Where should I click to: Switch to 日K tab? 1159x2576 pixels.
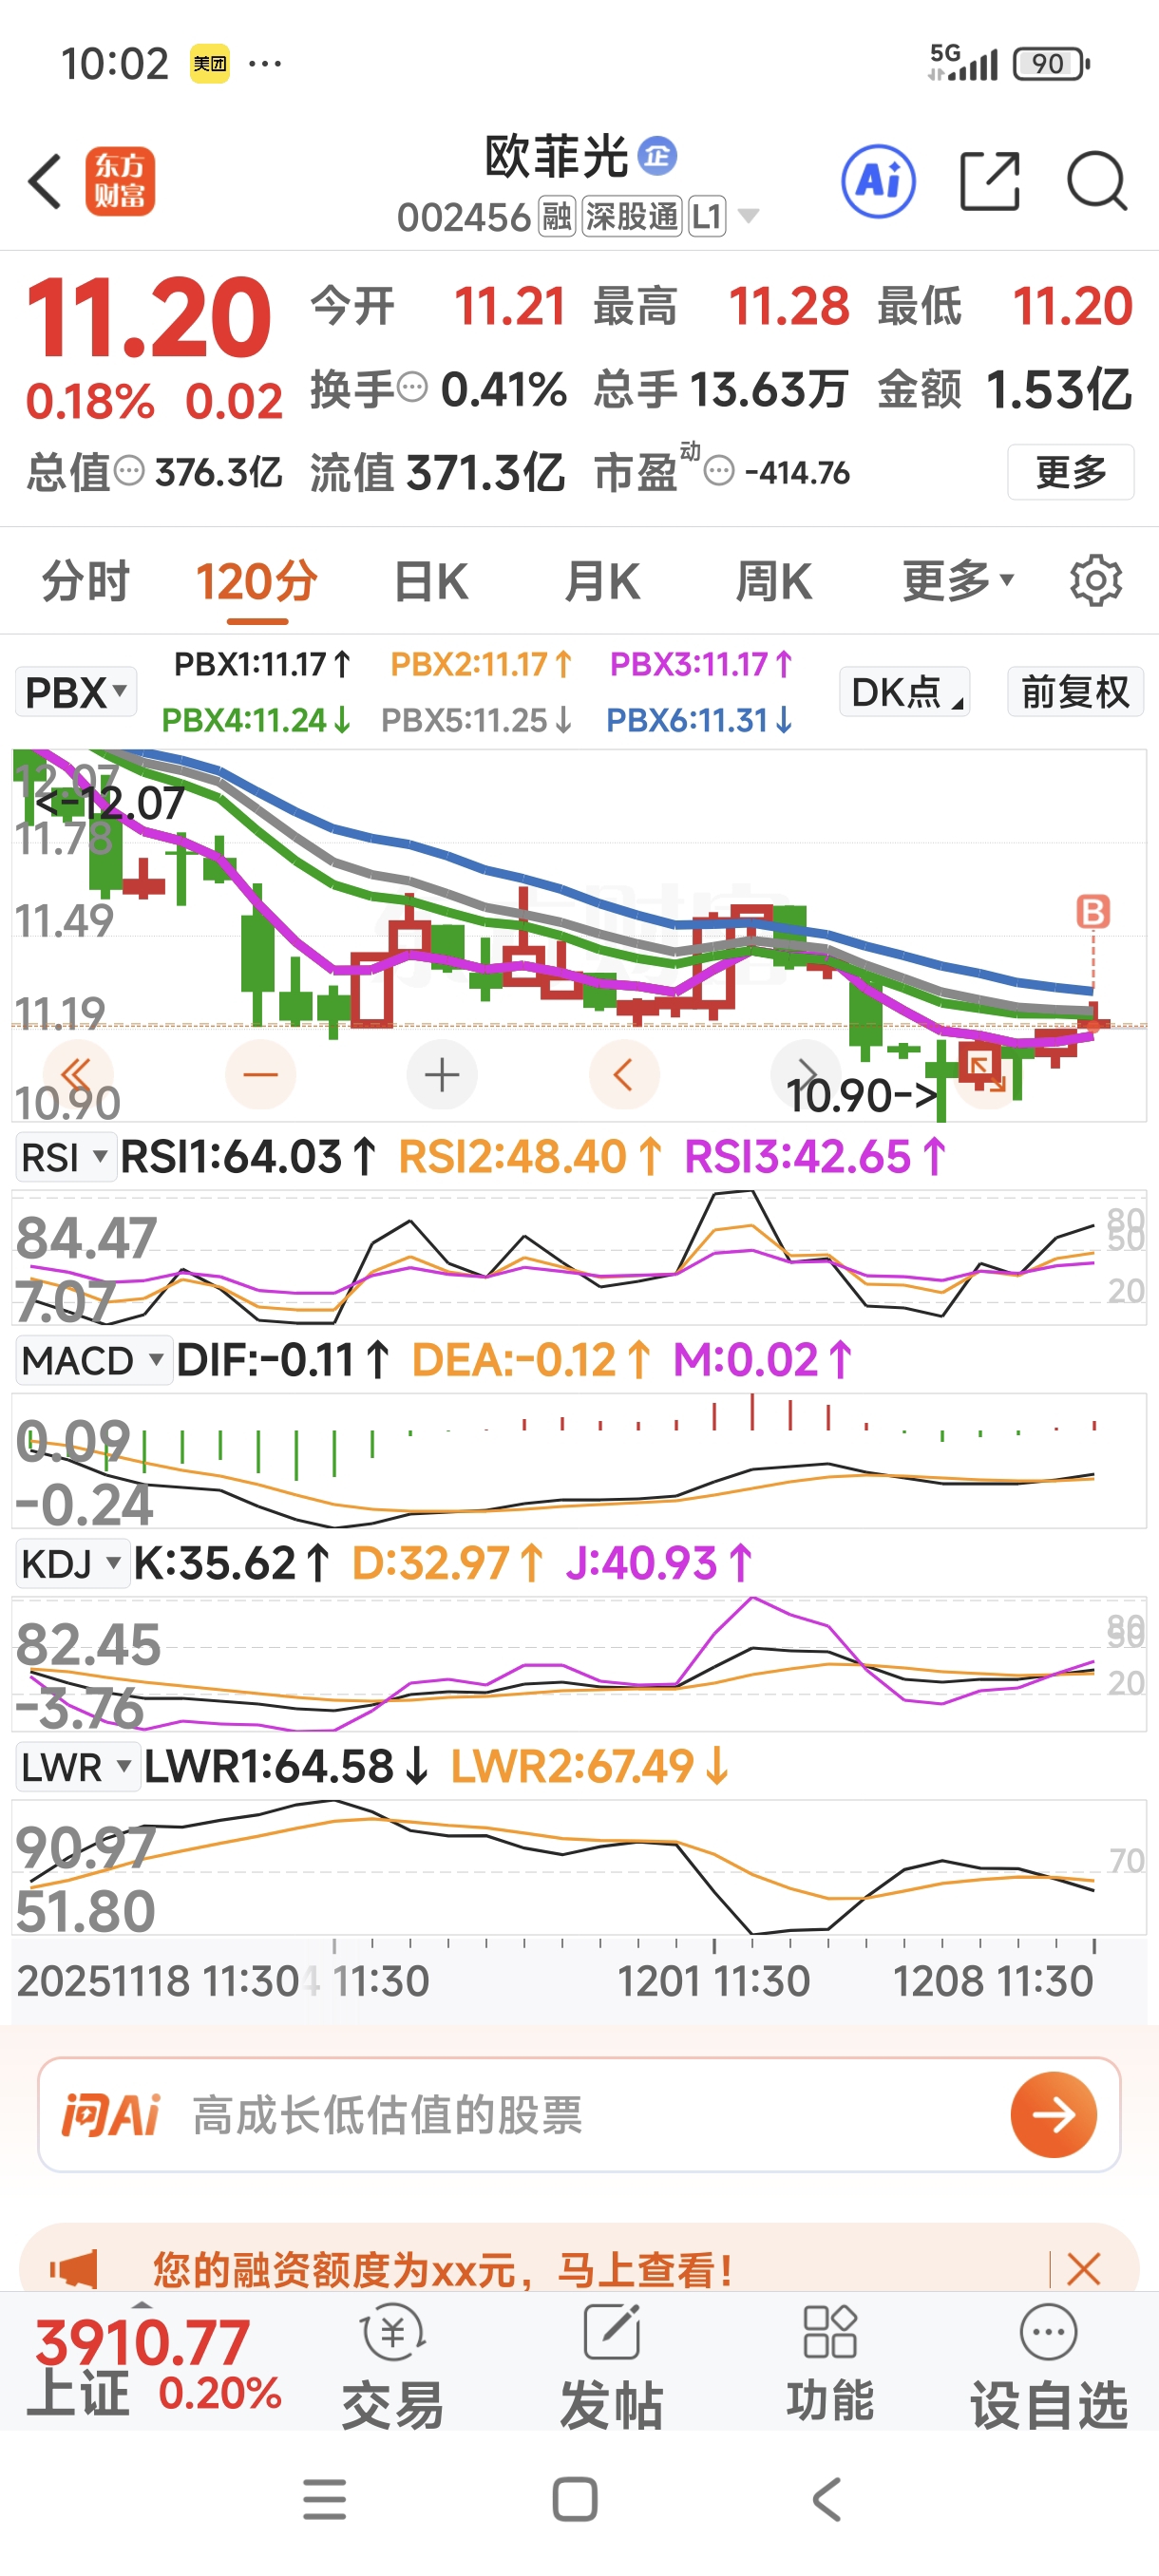[x=431, y=580]
